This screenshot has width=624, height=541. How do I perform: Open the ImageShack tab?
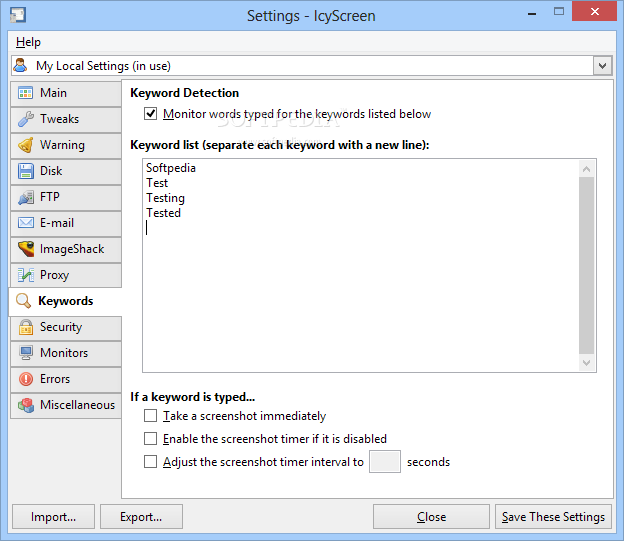(x=66, y=249)
